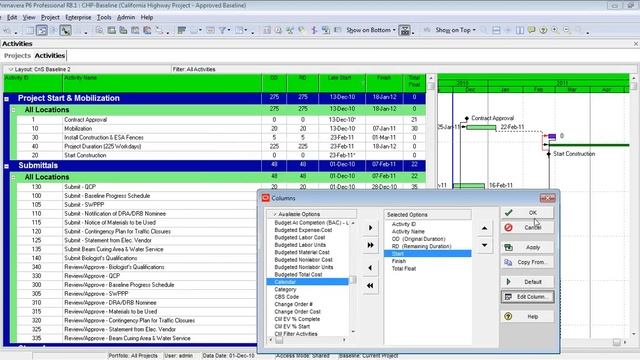
Task: Click the Activity Name column header
Action: pos(162,83)
